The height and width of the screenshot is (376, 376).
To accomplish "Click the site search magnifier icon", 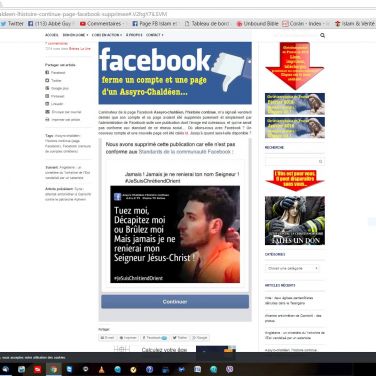I will coord(322,35).
